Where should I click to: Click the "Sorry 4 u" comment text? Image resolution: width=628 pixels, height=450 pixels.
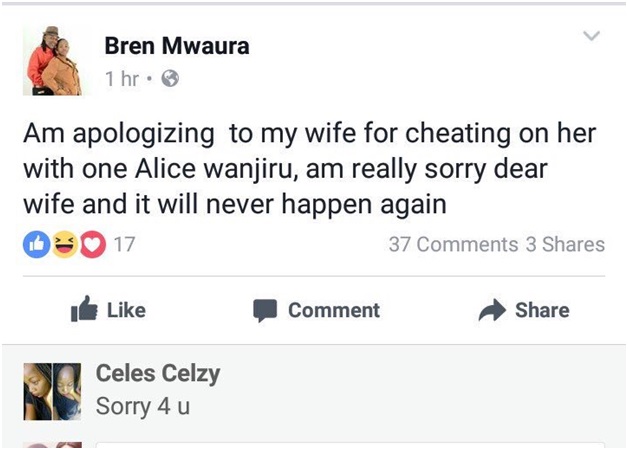(143, 406)
